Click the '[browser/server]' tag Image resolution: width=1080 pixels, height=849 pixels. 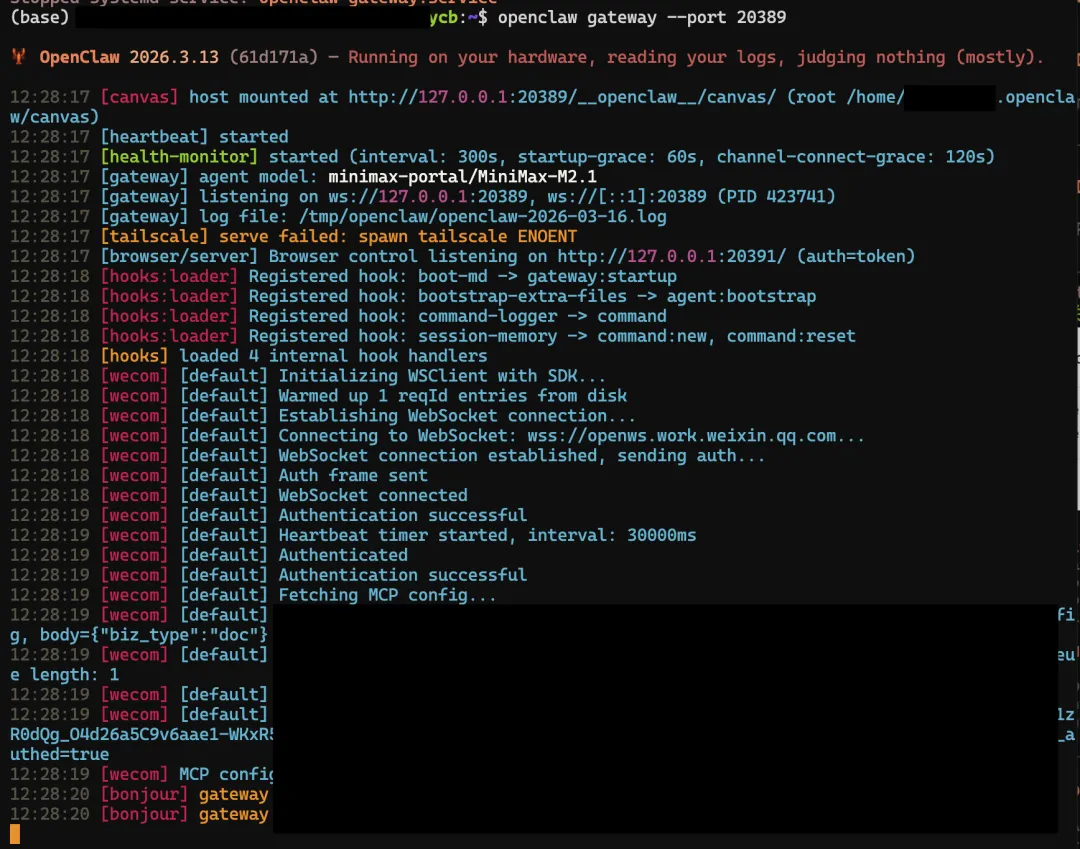click(x=179, y=257)
